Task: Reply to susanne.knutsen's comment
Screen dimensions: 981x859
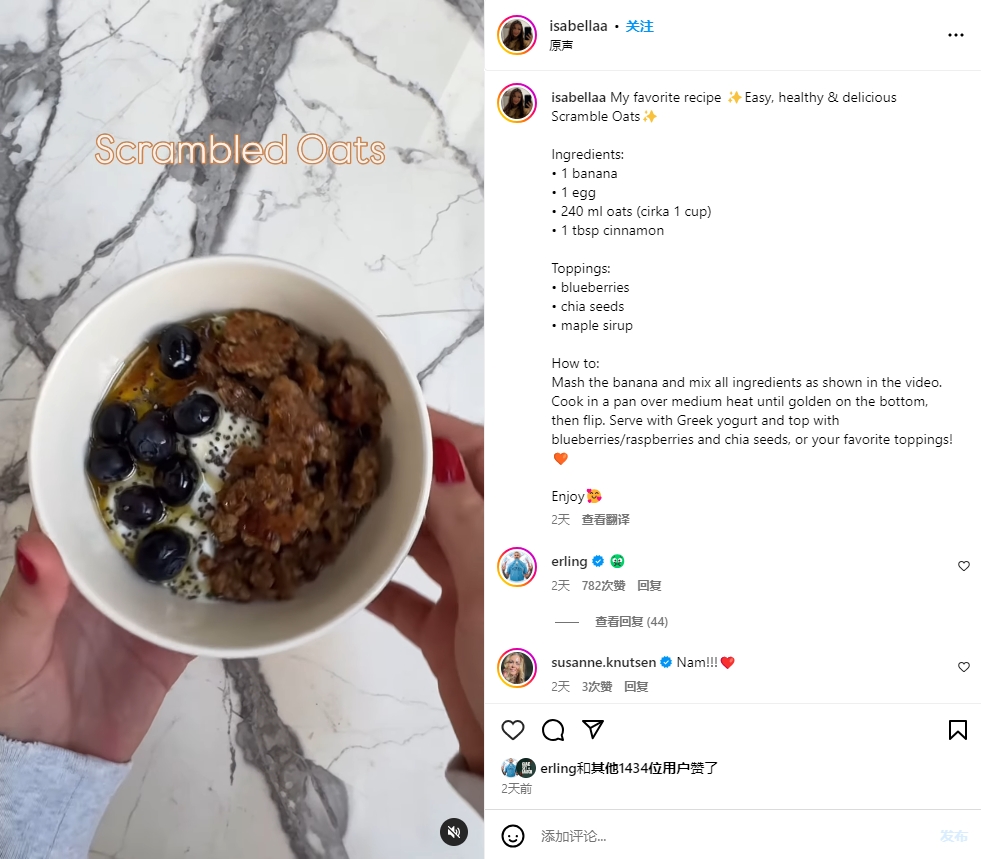Action: 636,686
